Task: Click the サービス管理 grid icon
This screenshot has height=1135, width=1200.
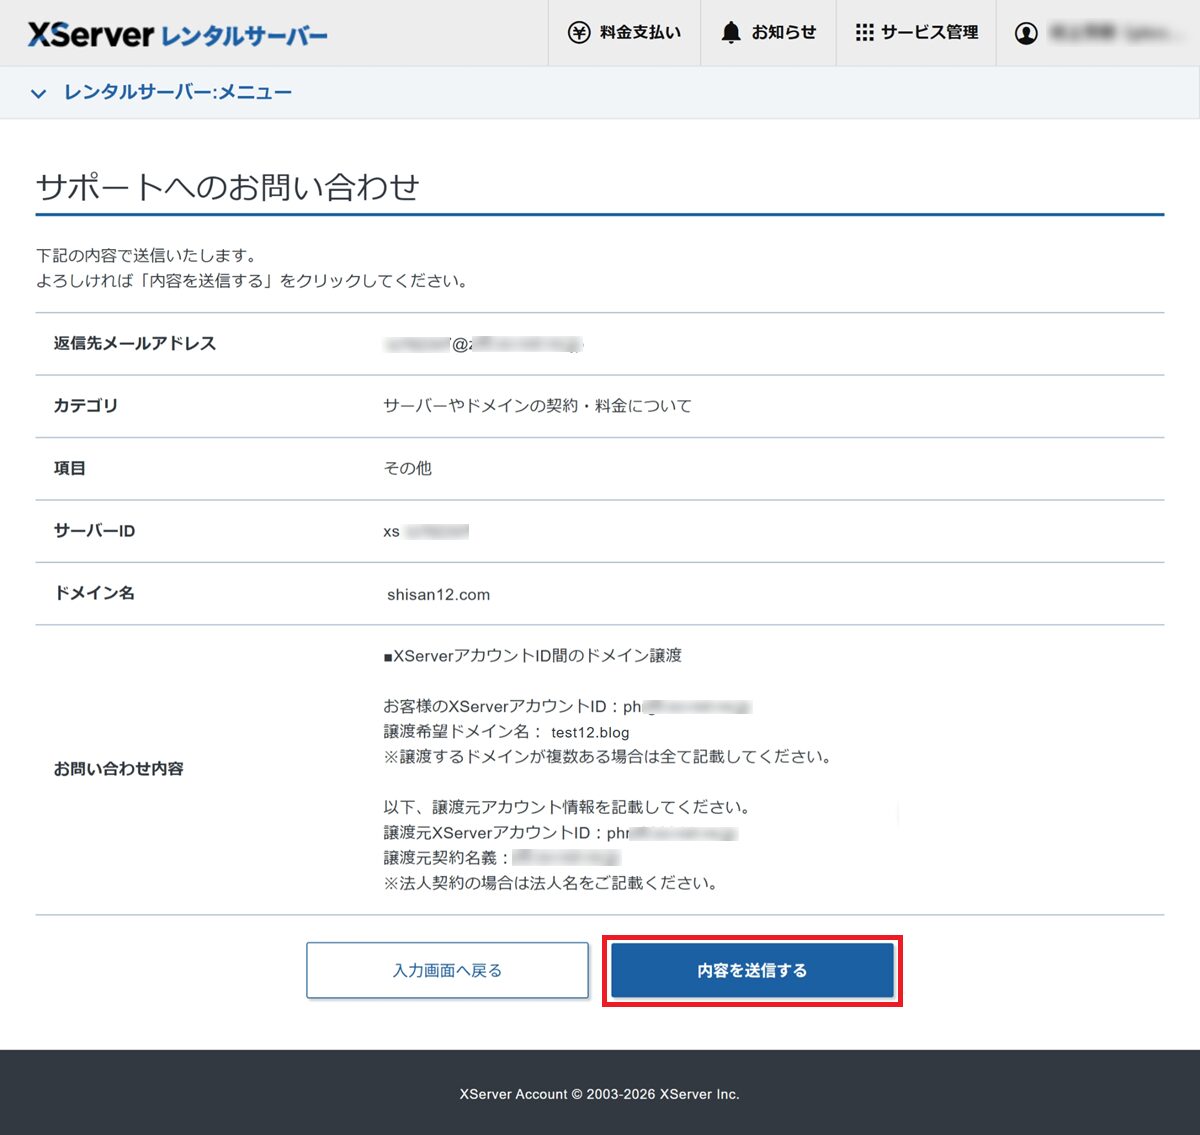Action: point(866,31)
